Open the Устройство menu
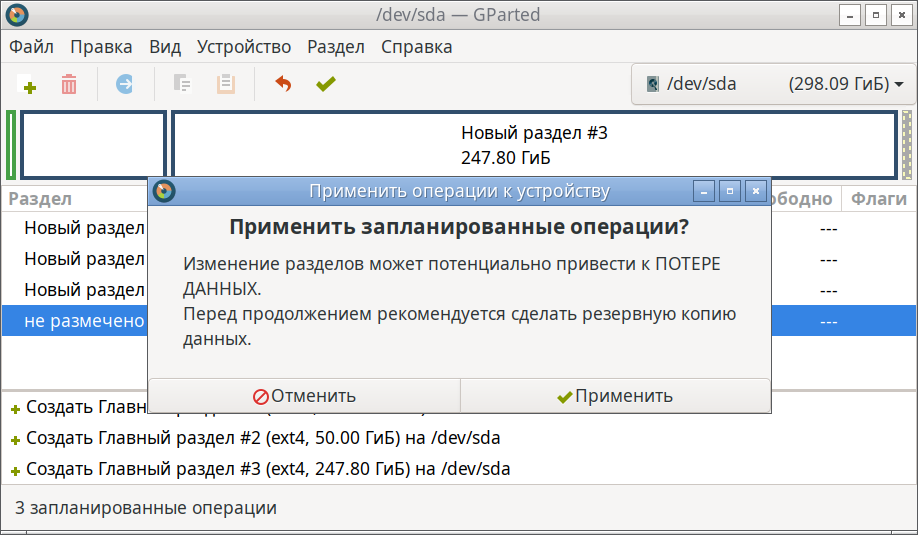918x535 pixels. tap(244, 47)
